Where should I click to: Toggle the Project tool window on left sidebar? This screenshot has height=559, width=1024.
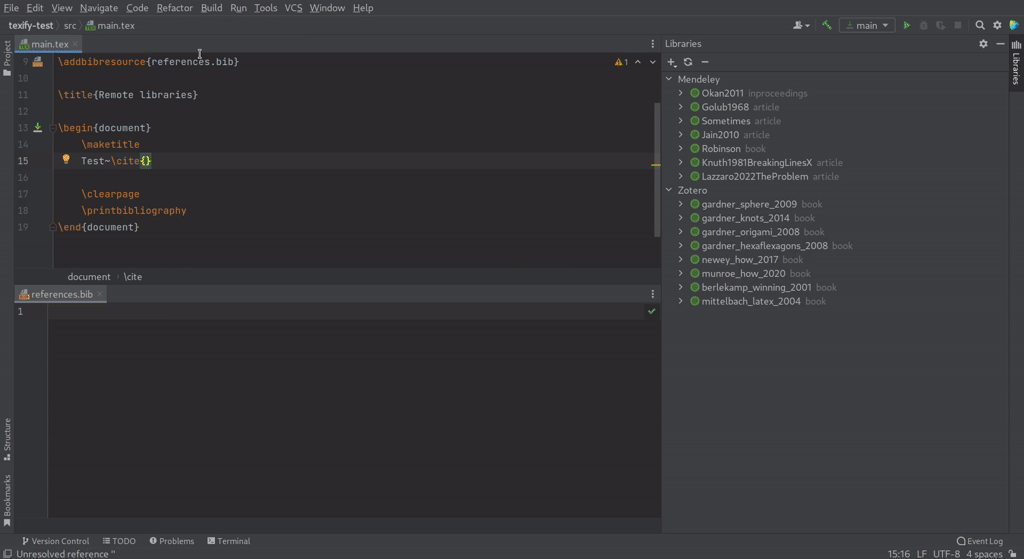point(7,57)
